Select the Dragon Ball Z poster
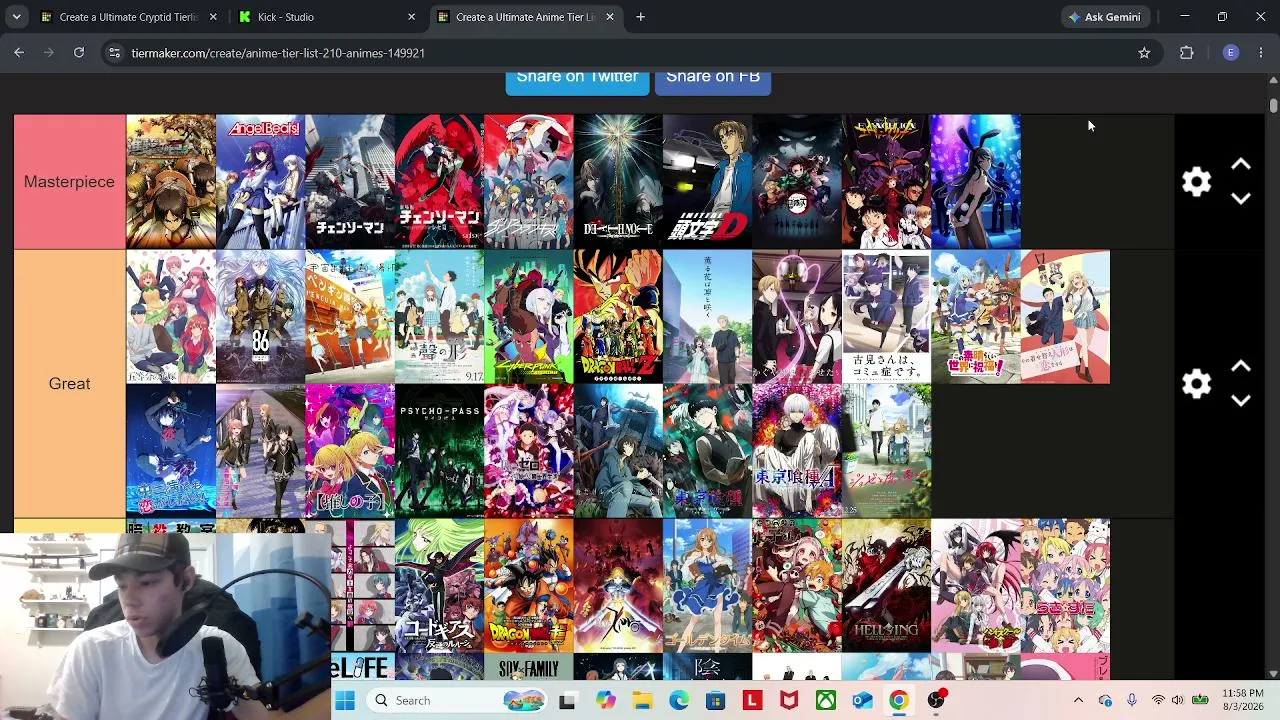Viewport: 1280px width, 720px height. (x=618, y=317)
